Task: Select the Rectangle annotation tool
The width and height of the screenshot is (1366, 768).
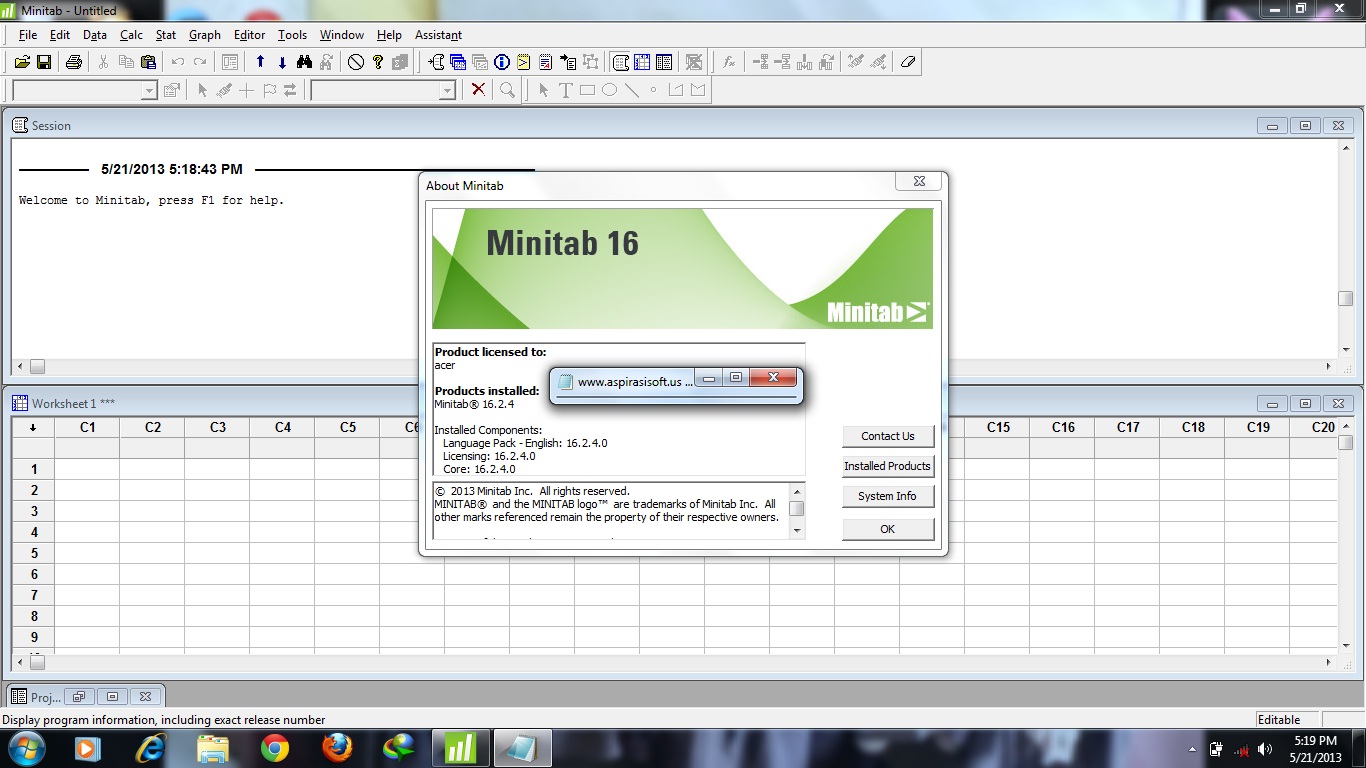Action: pos(587,90)
